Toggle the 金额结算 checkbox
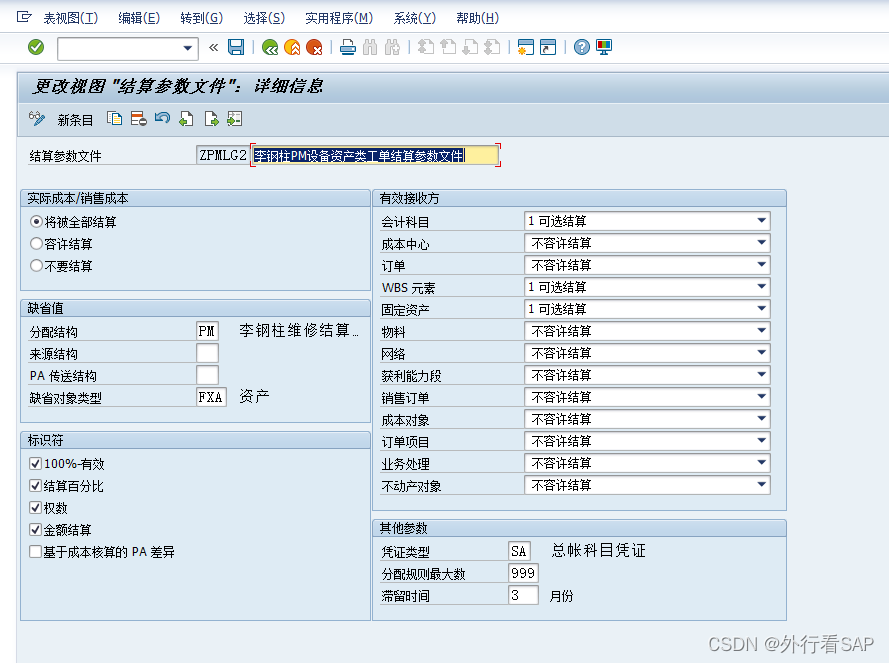 click(35, 530)
